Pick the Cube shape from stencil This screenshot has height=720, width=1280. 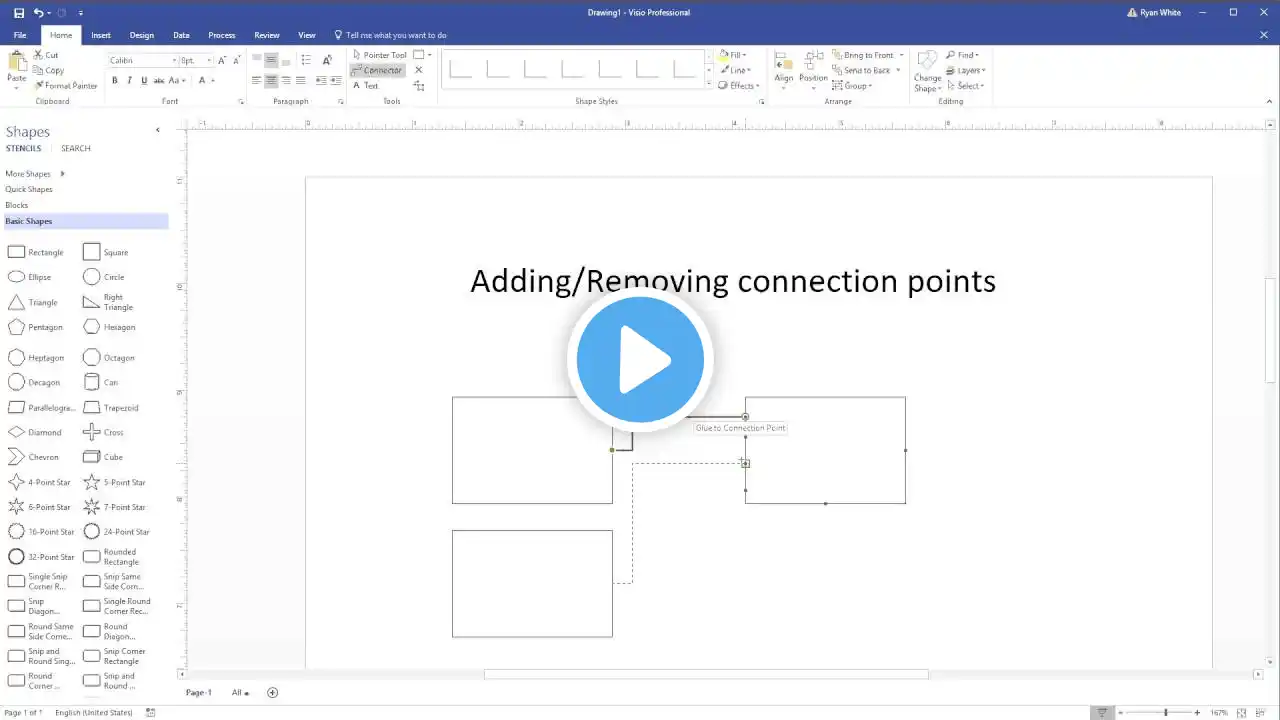point(103,457)
